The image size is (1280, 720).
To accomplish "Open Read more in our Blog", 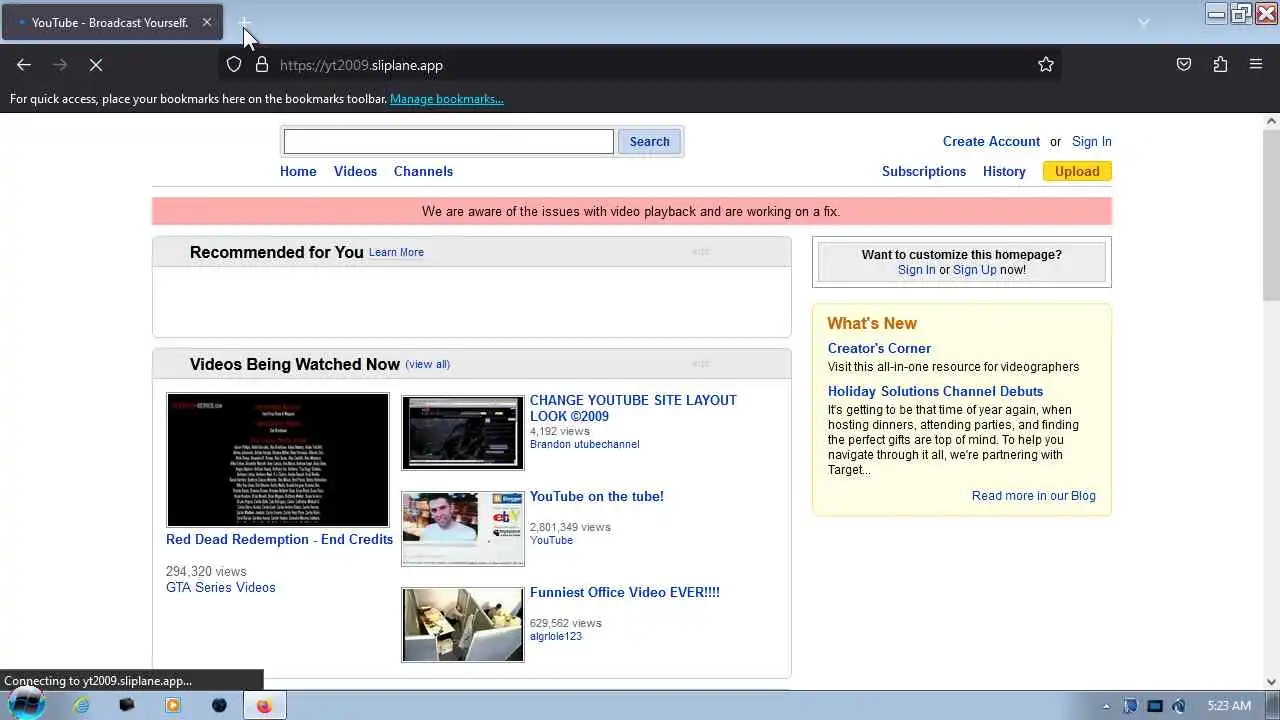I will click(1034, 496).
